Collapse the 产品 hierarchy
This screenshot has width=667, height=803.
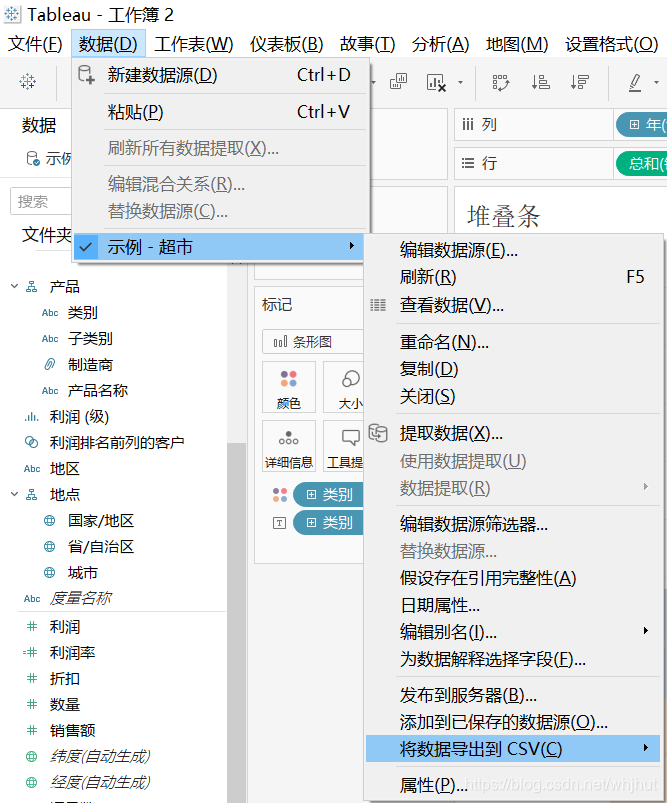15,286
